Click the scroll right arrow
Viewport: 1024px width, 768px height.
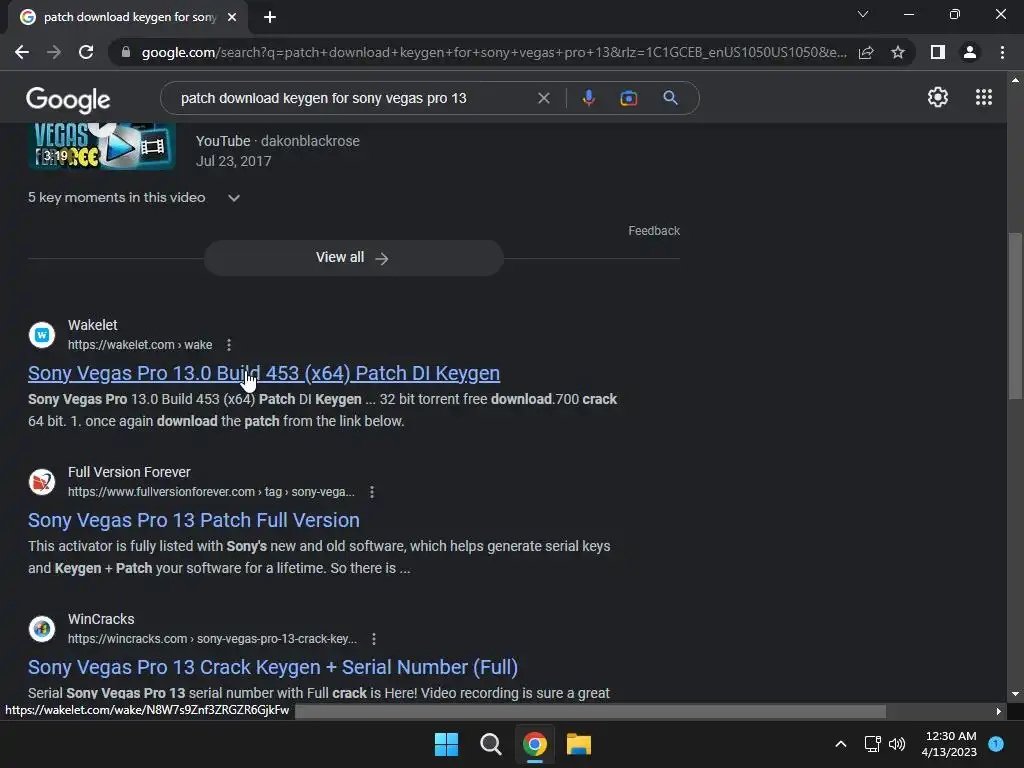click(x=998, y=711)
